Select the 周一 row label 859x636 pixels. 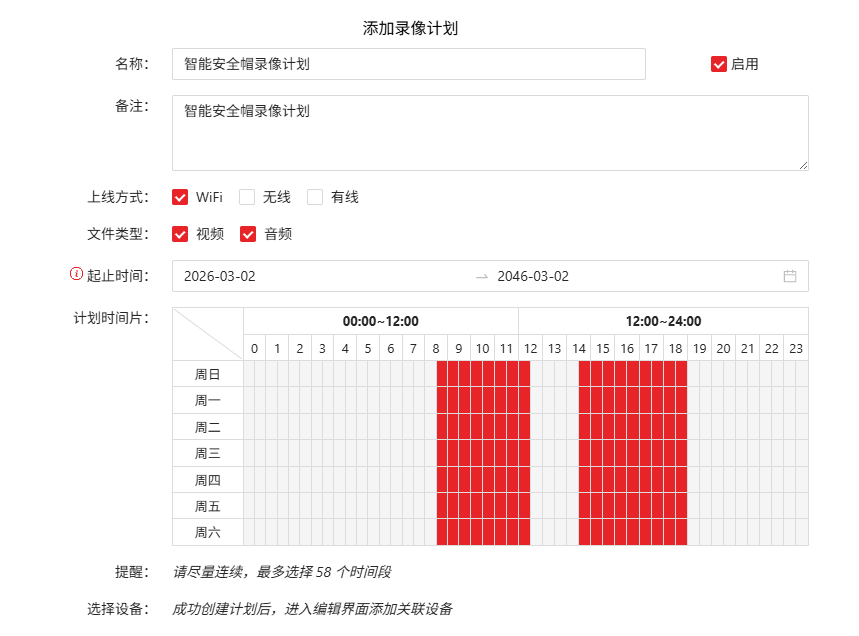(x=208, y=401)
